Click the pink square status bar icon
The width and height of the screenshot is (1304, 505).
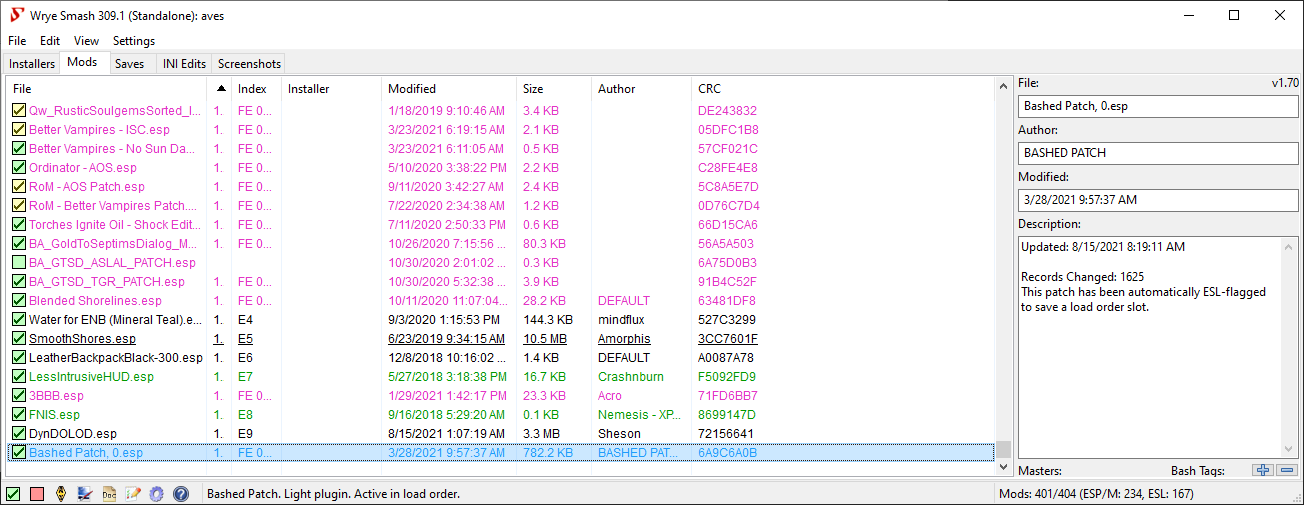coord(37,494)
